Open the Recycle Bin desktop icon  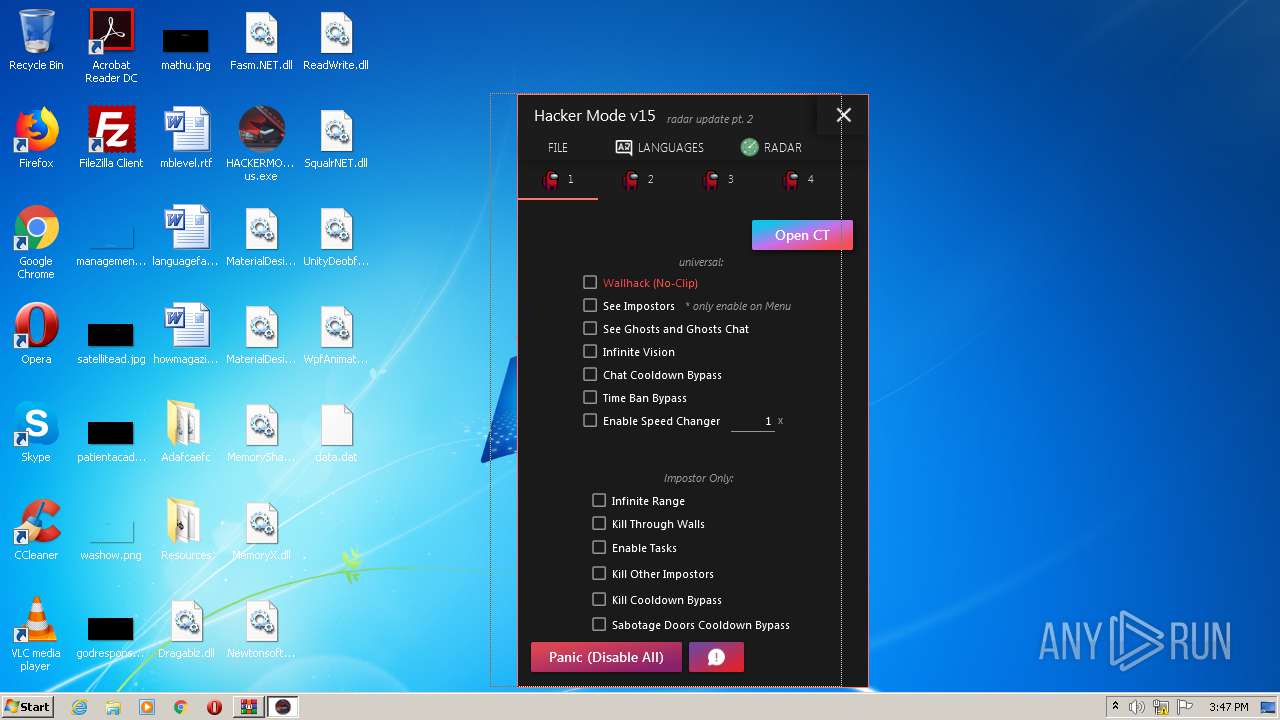pos(36,41)
